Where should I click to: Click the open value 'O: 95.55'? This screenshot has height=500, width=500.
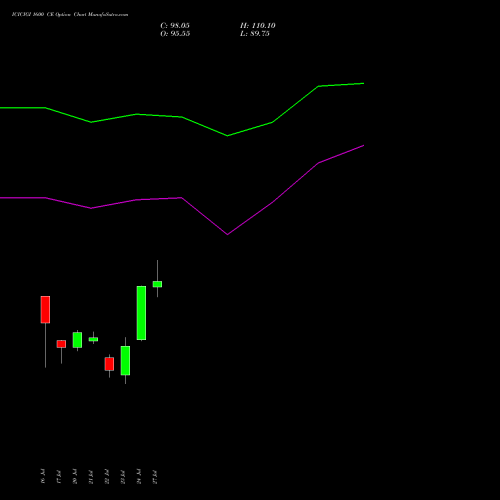point(175,34)
